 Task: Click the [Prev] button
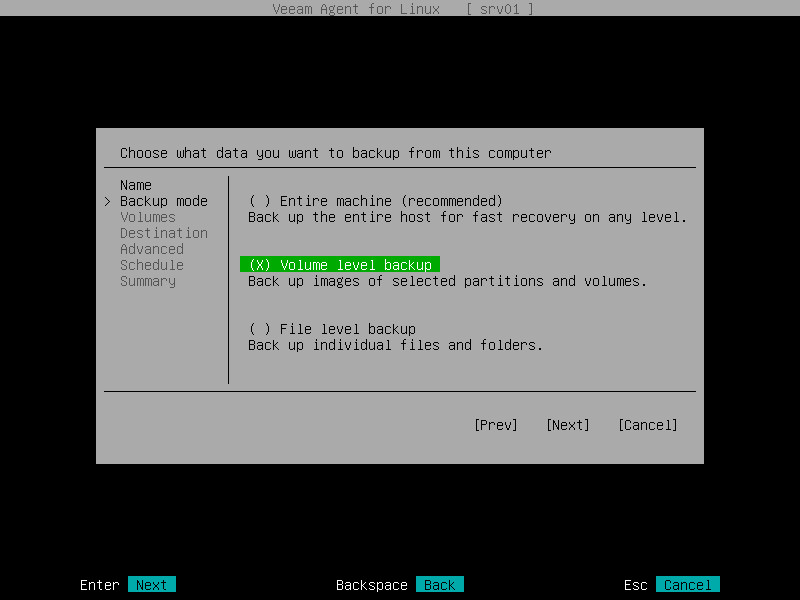pos(495,425)
